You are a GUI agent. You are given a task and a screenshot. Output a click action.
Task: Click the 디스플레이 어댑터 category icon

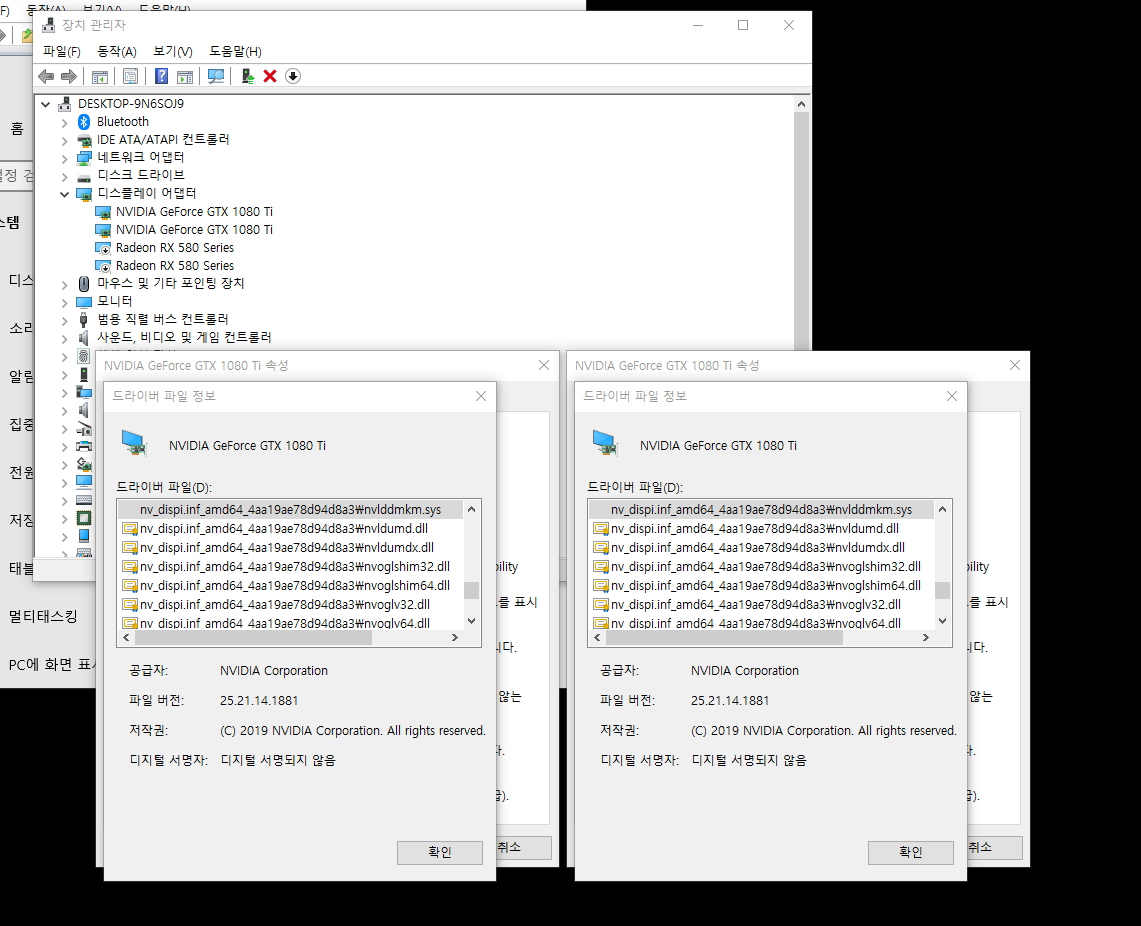click(x=84, y=193)
